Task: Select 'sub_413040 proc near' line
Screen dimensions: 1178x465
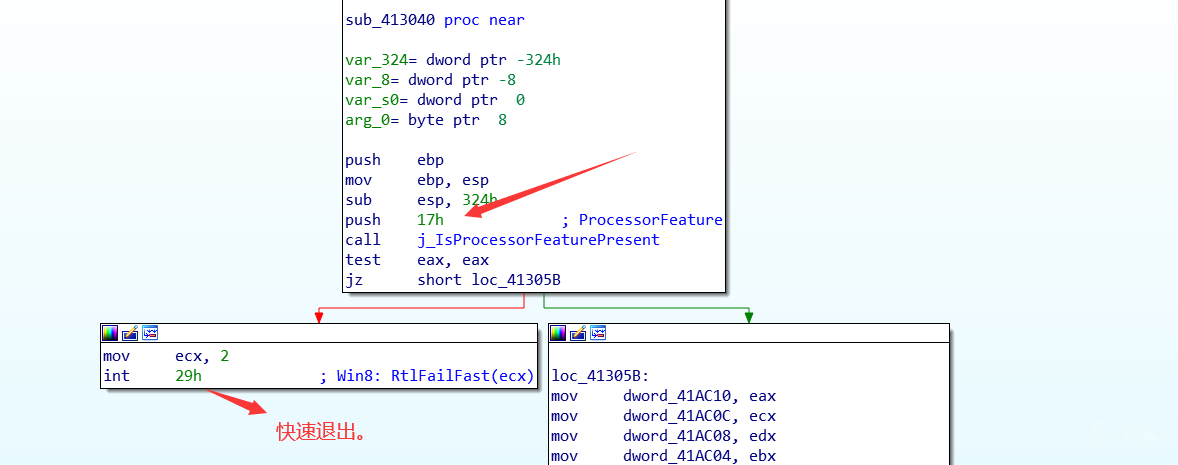Action: click(x=435, y=20)
